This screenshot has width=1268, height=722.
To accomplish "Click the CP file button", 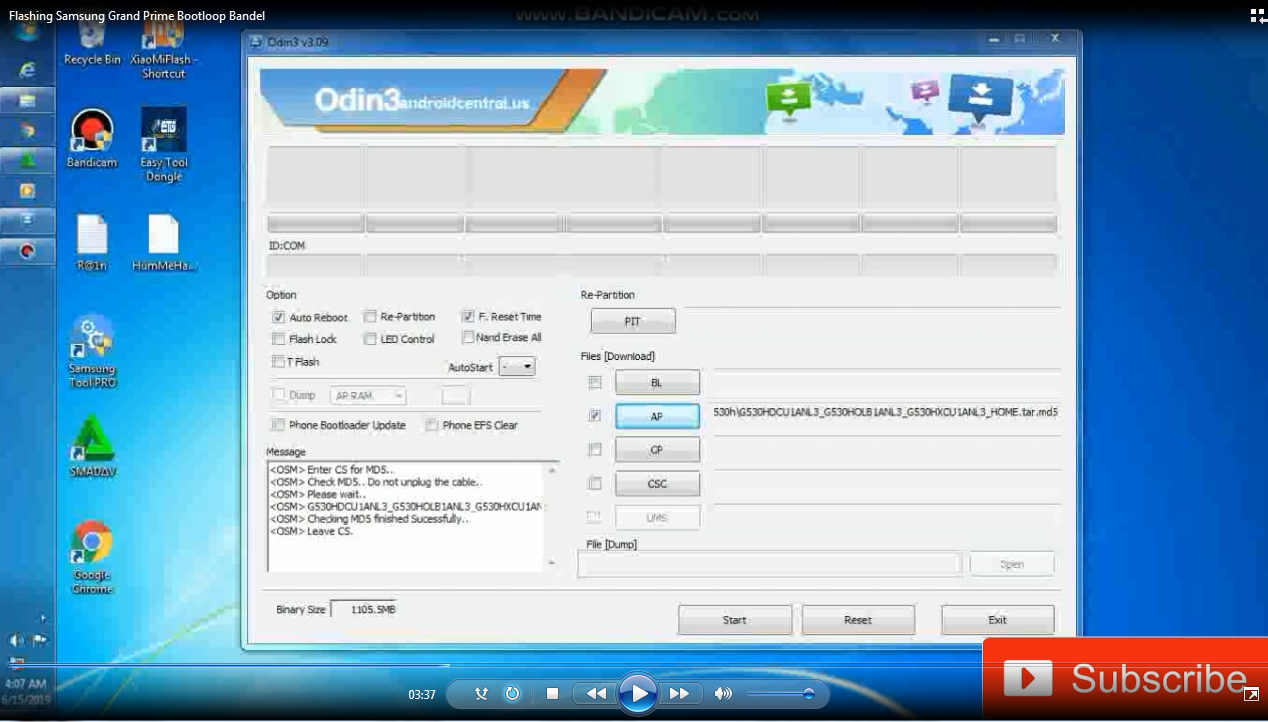I will [657, 450].
